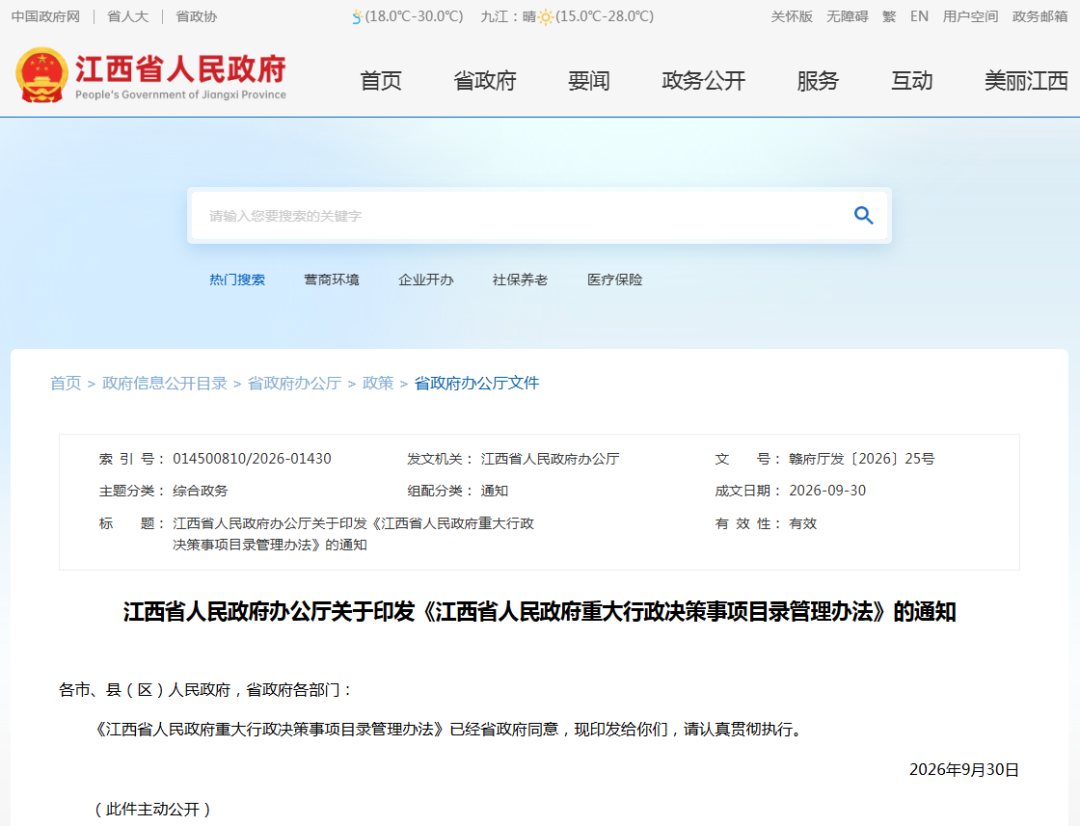
Task: Enable 无障碍 accessibility mode
Action: point(847,17)
